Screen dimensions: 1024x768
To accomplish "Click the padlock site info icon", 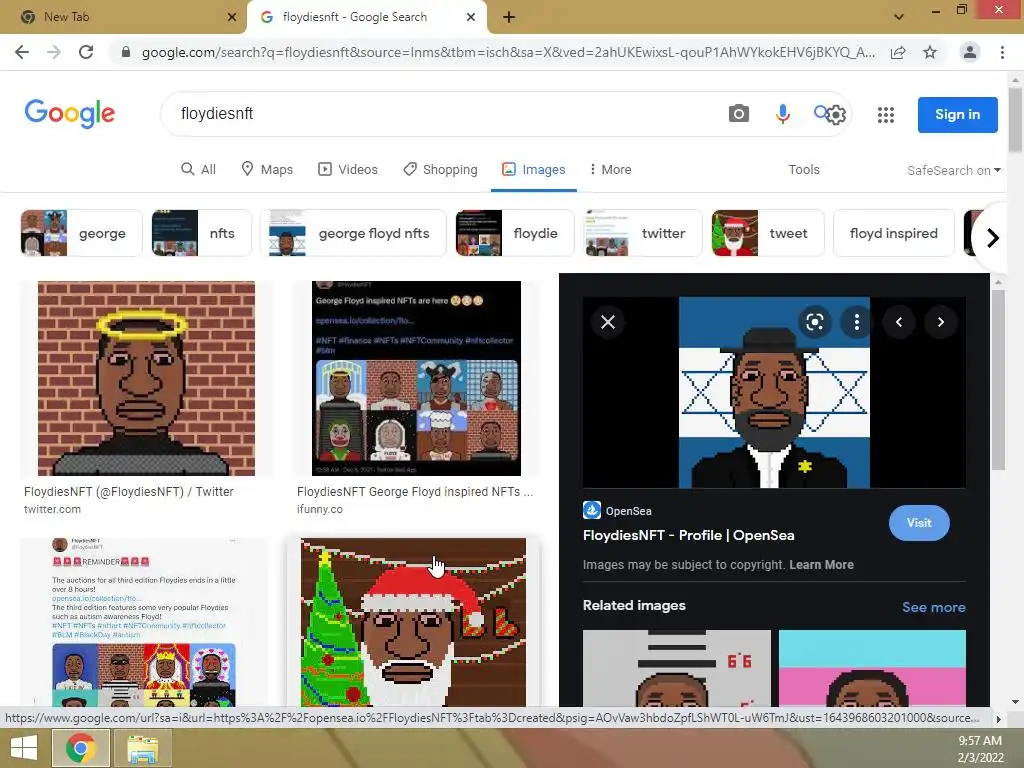I will pyautogui.click(x=126, y=52).
